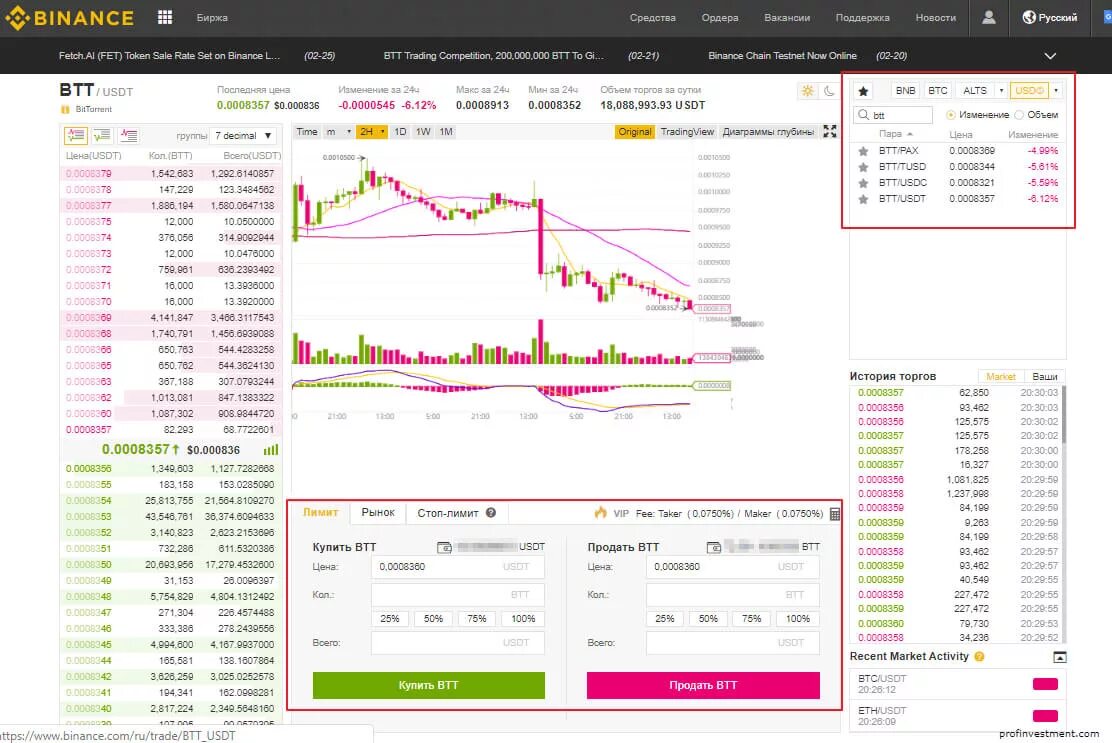Select the BTC market tab
This screenshot has height=743, width=1112.
point(938,91)
